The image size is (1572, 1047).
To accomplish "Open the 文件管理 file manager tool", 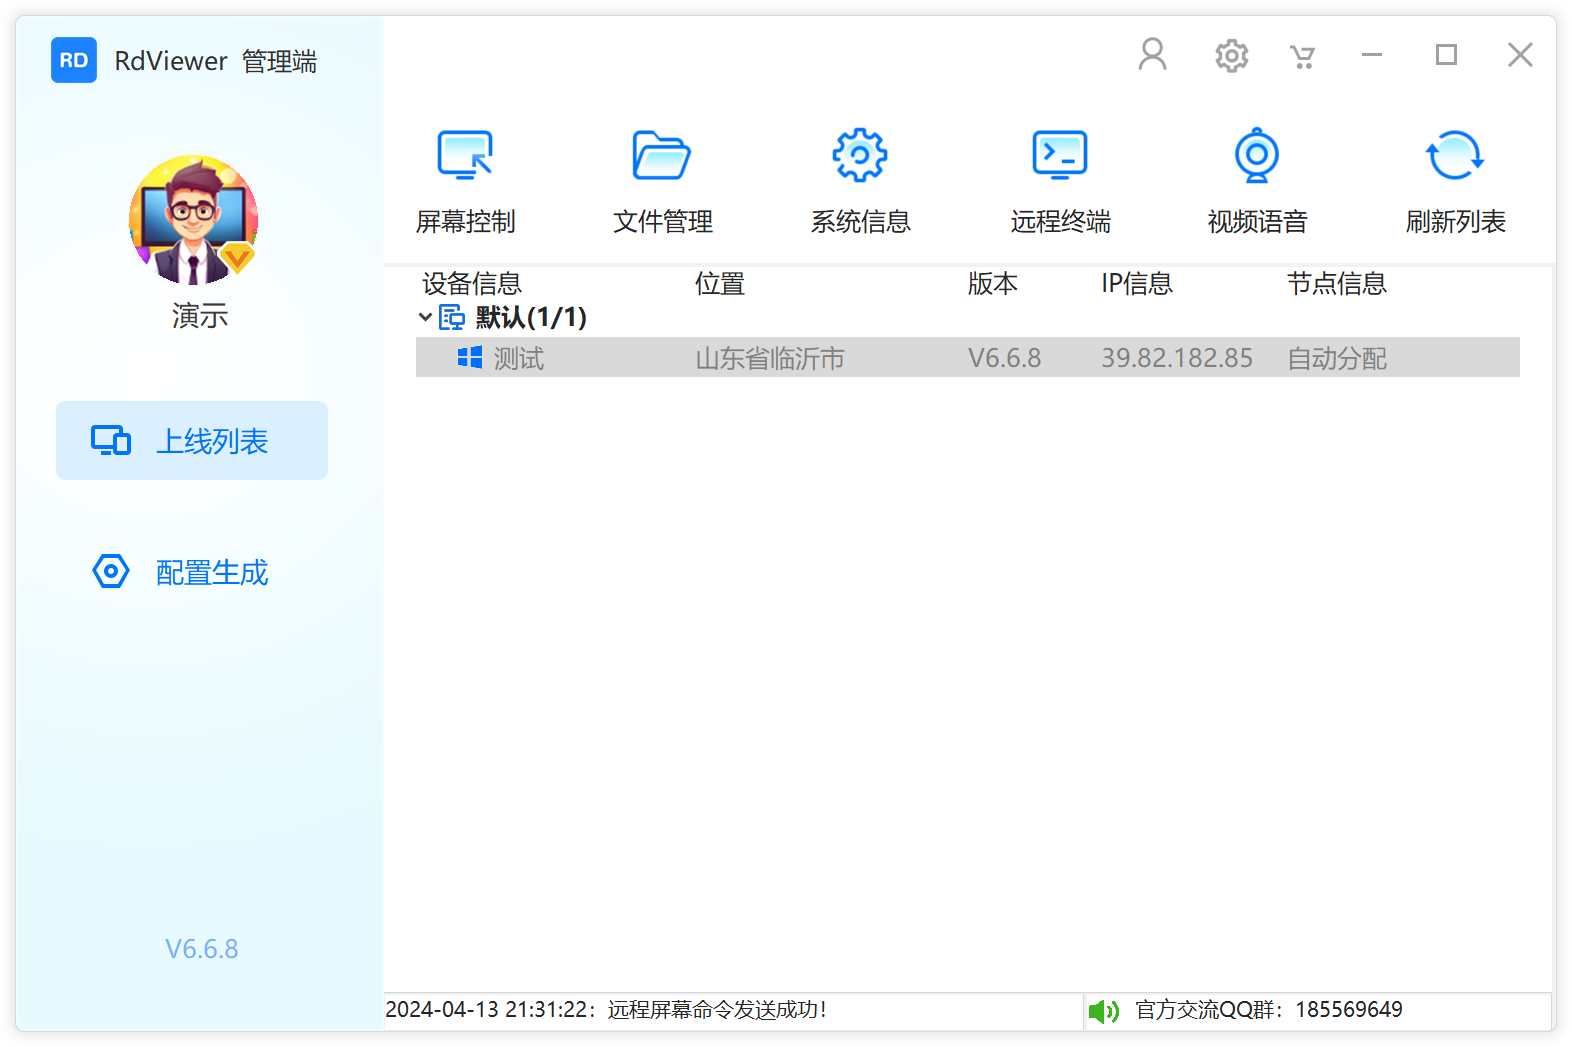I will (662, 181).
